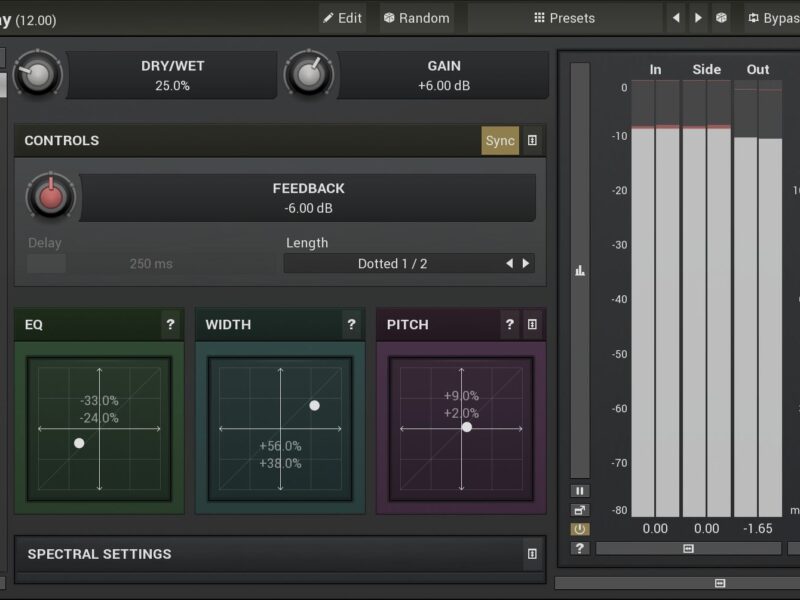Select the next preset arrow
800x600 pixels.
click(698, 18)
